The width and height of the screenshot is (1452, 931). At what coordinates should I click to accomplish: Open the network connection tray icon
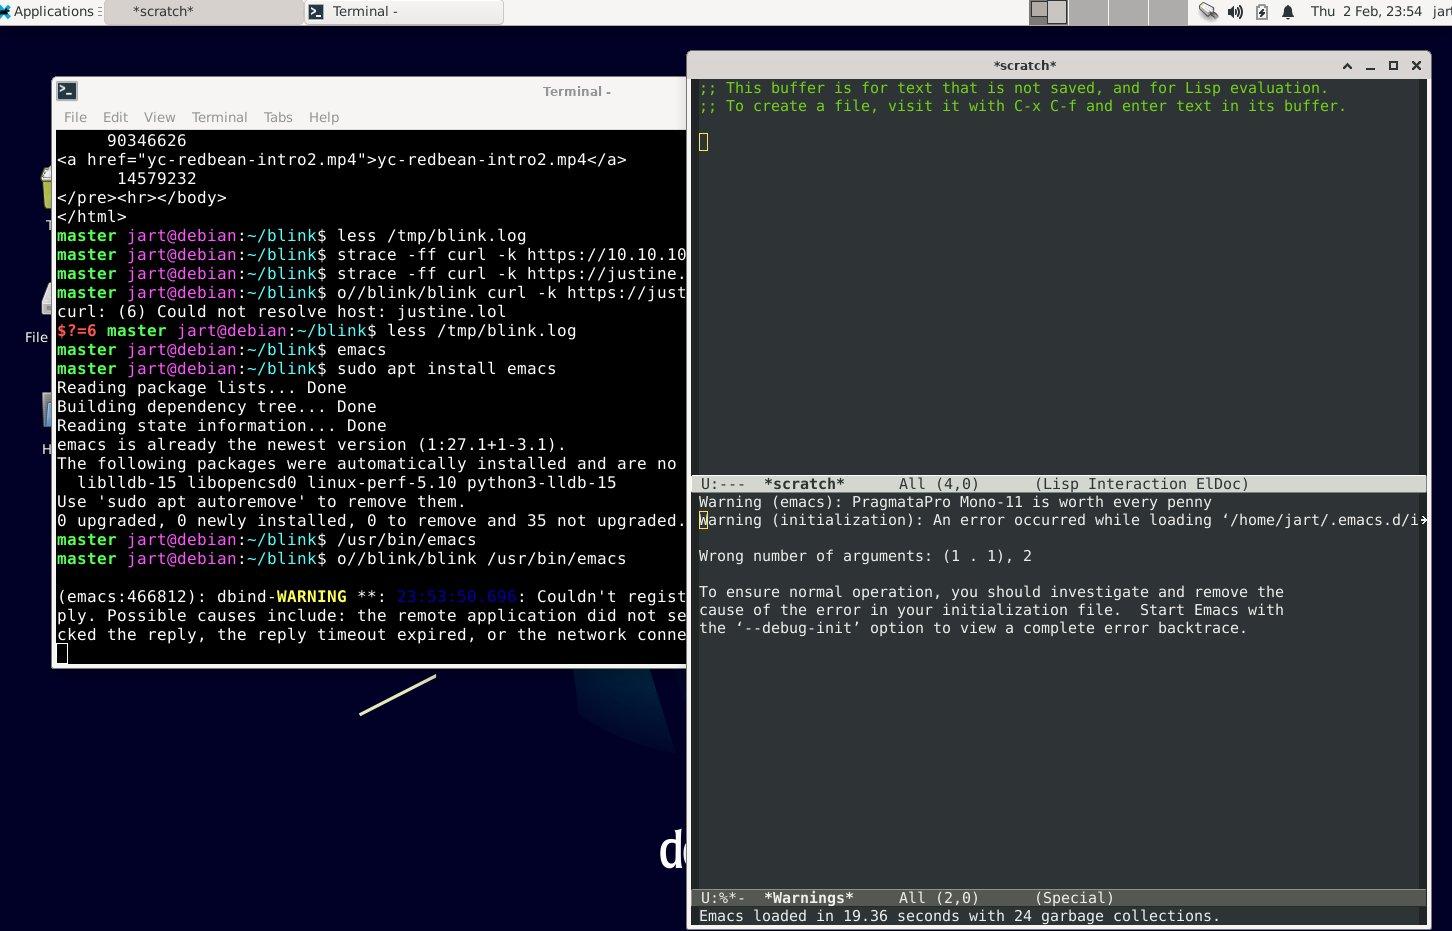[x=1208, y=12]
